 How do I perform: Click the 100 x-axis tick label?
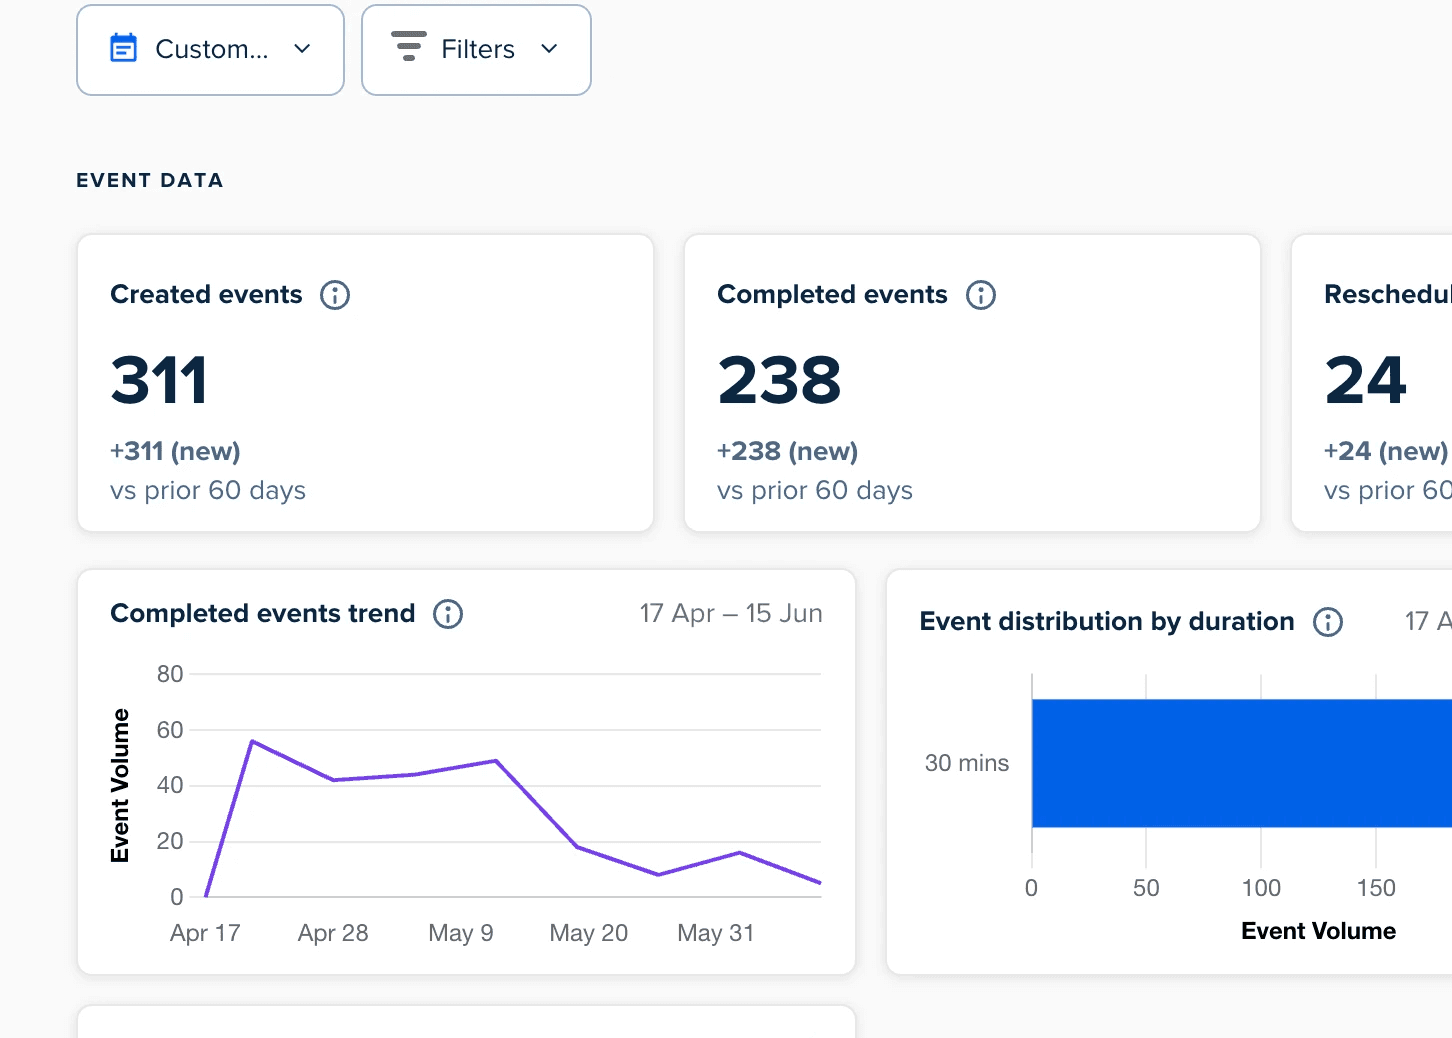click(x=1261, y=888)
